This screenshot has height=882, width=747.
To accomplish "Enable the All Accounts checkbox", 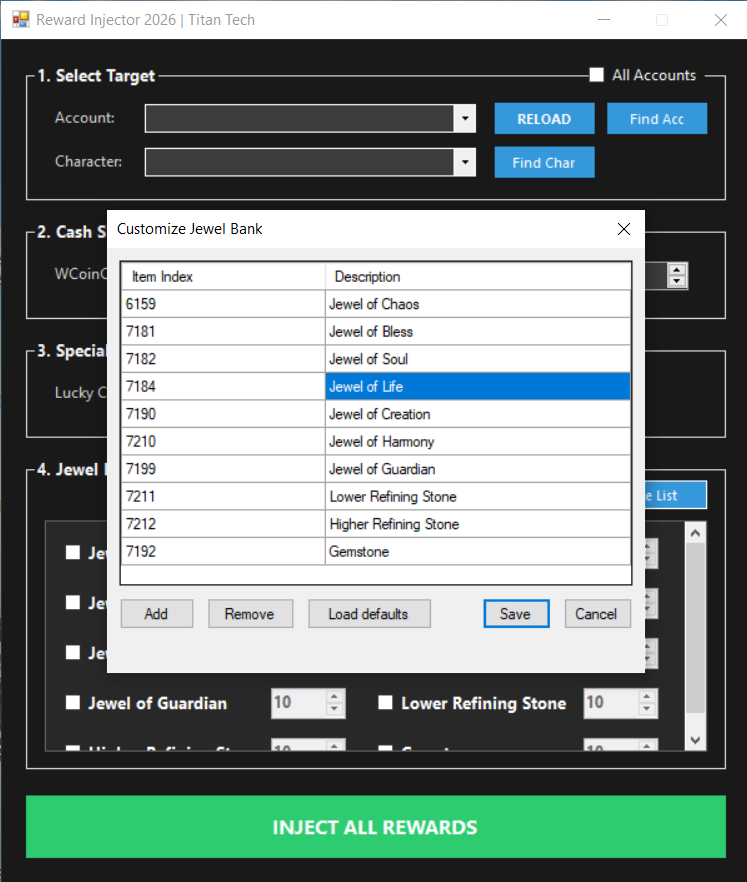I will tap(597, 75).
